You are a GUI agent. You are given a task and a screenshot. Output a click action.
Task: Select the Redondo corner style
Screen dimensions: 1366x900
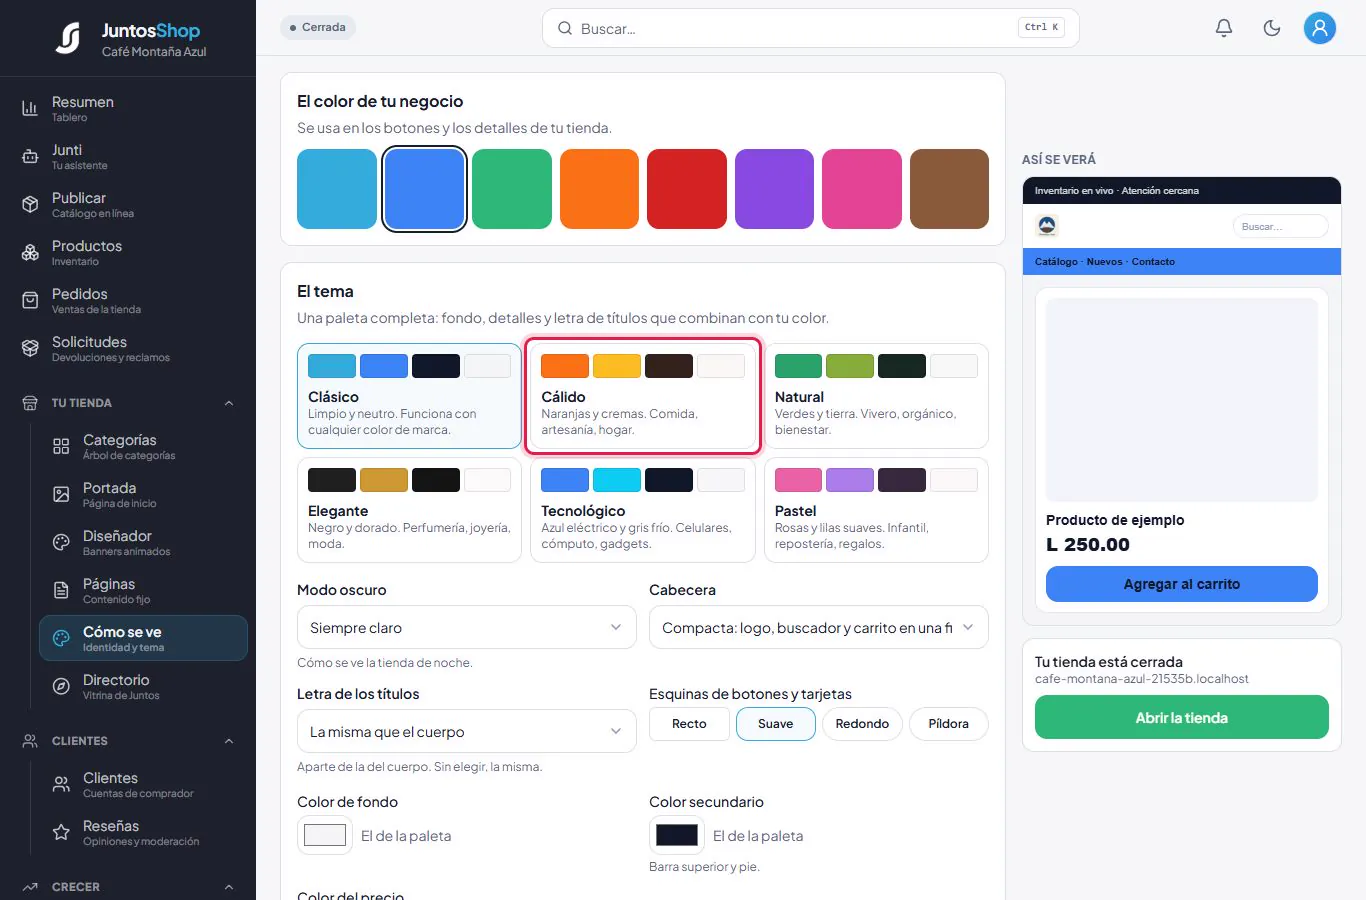(x=862, y=724)
